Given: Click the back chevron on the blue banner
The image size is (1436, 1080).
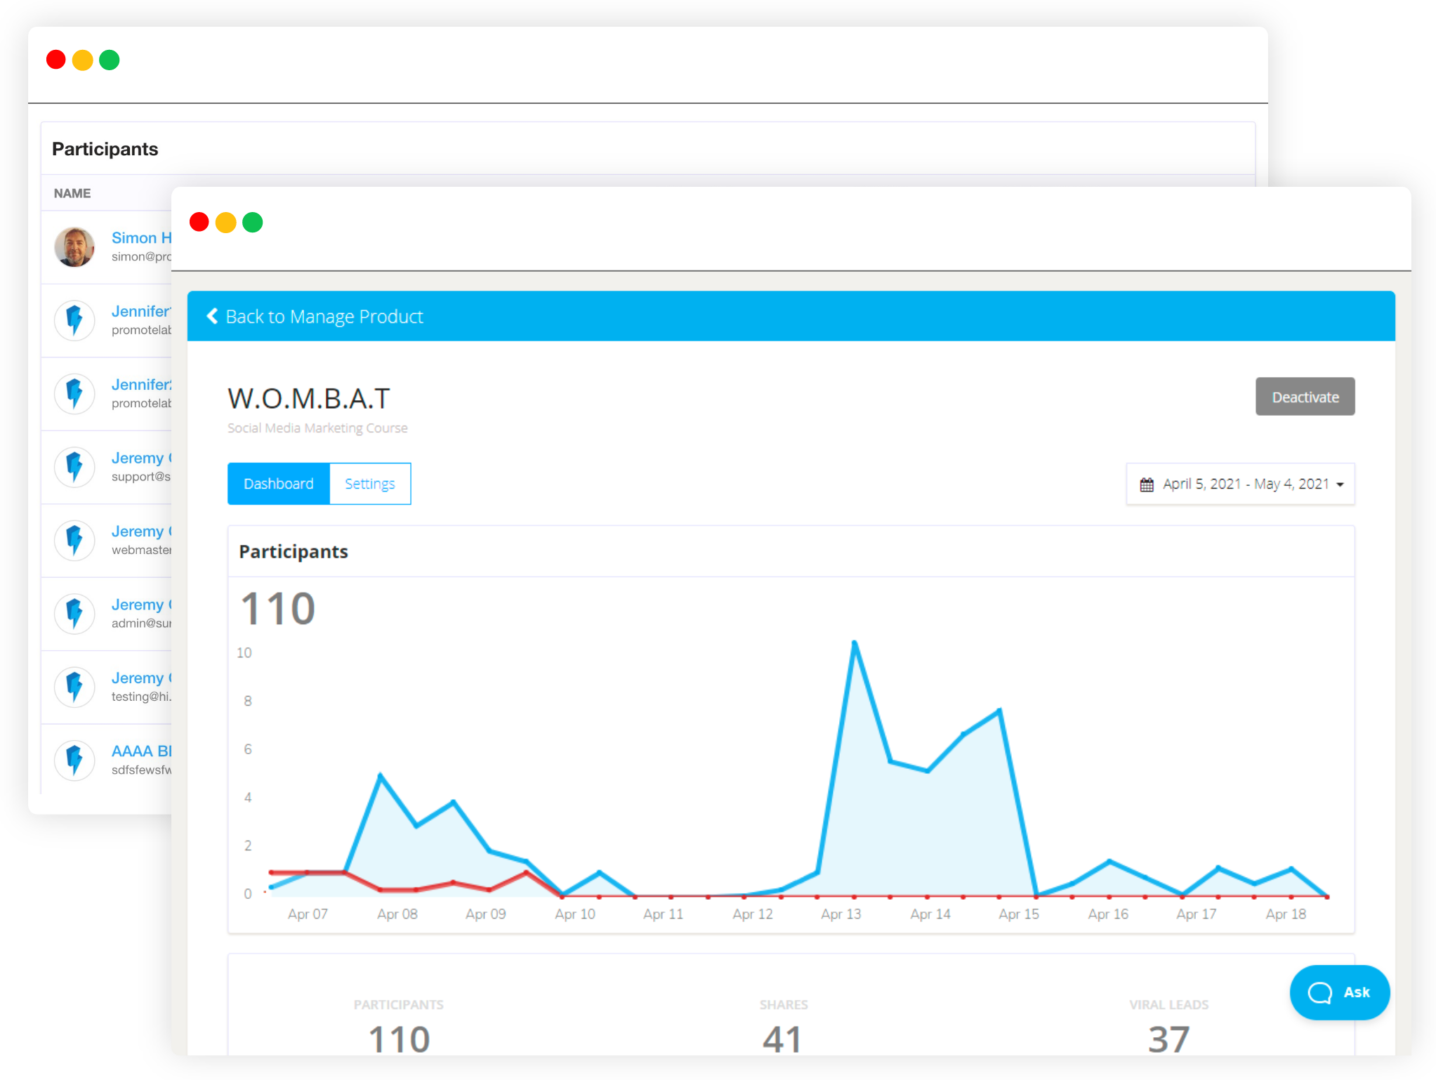Looking at the screenshot, I should point(211,315).
